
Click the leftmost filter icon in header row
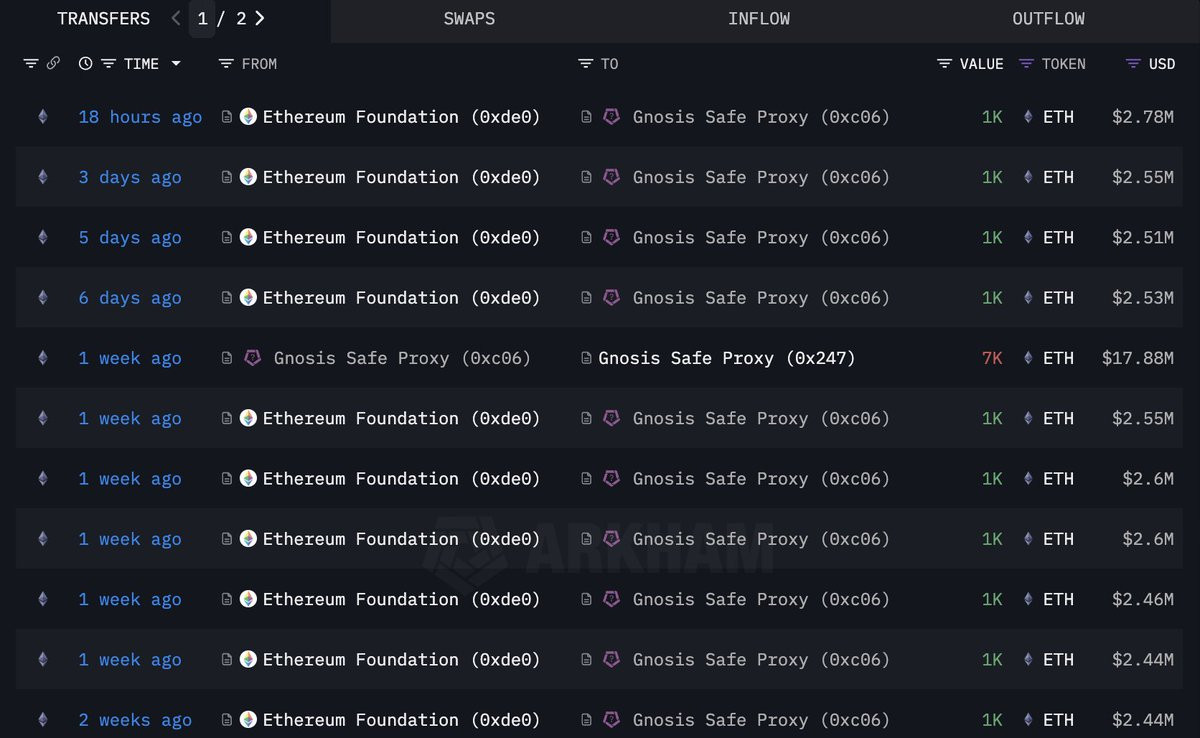[x=31, y=63]
